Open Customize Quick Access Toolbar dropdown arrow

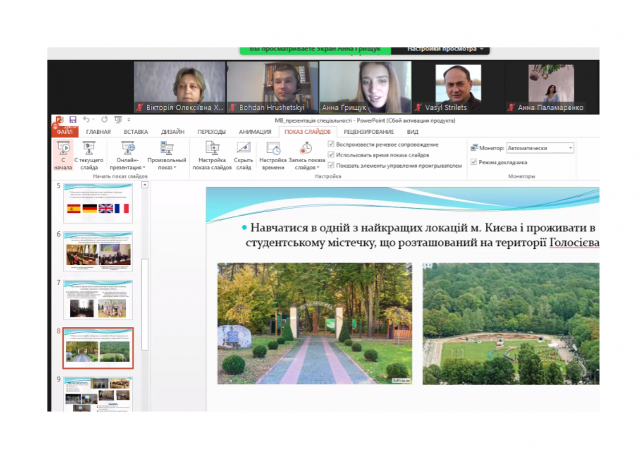[129, 120]
